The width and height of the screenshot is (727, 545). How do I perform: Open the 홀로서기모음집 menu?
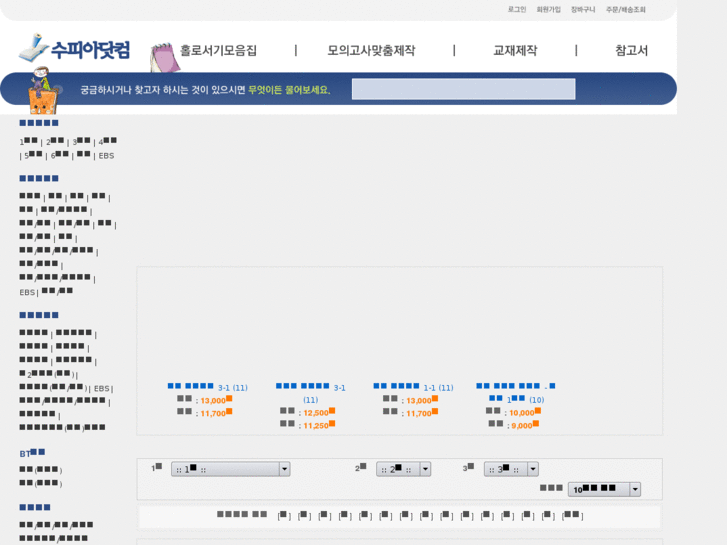click(218, 50)
